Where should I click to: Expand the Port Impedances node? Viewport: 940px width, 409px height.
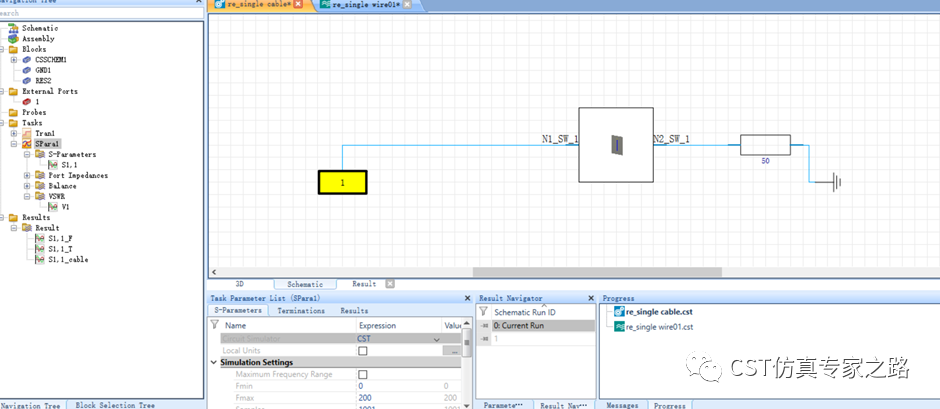tap(27, 176)
